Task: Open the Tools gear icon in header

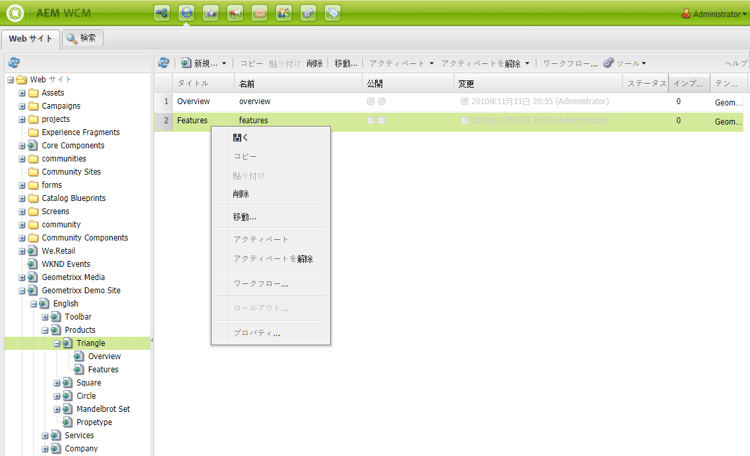Action: (309, 13)
